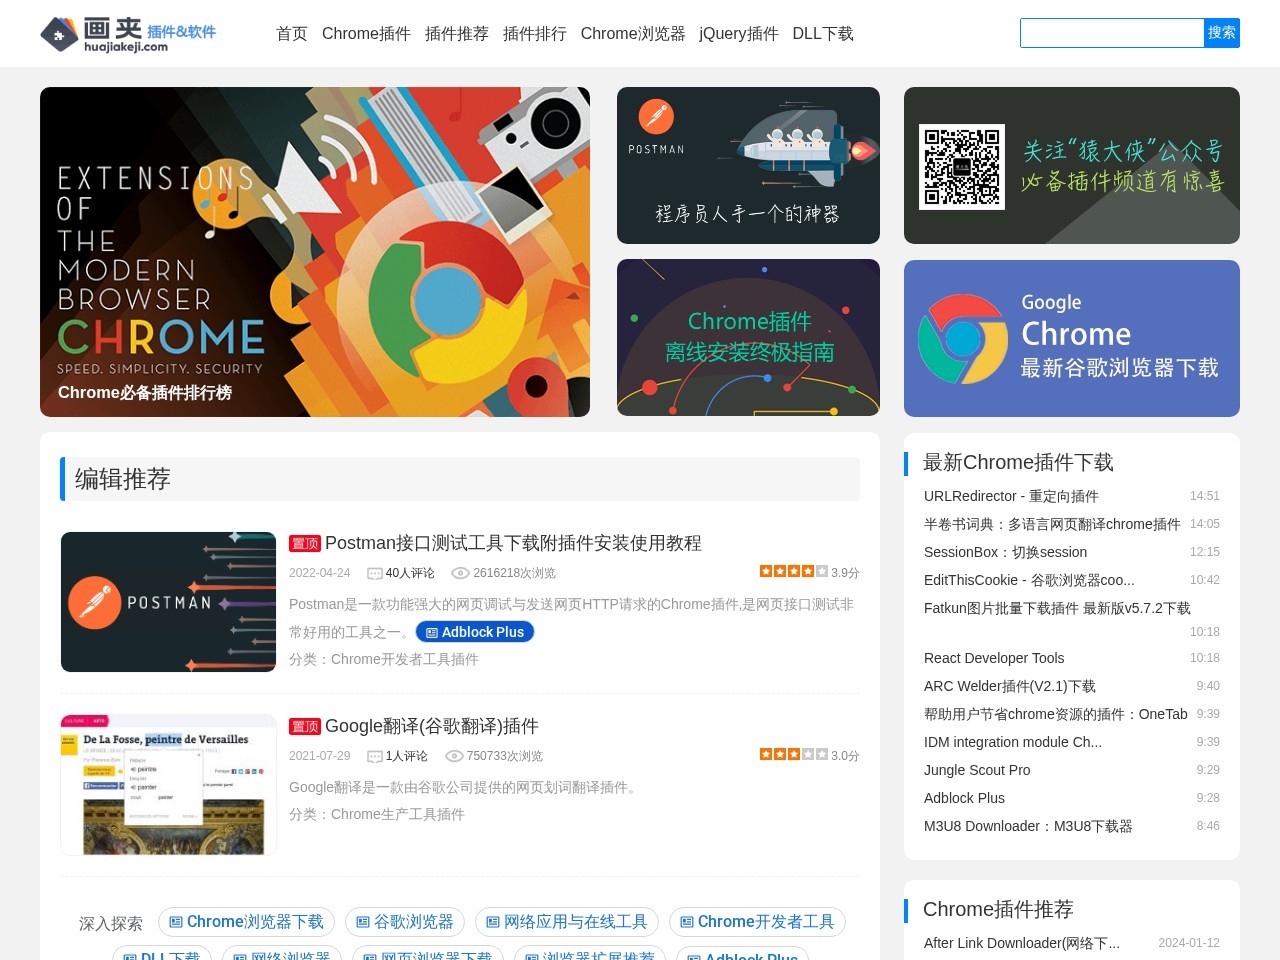Select the 网络应用与在线工具 explore tag

pyautogui.click(x=566, y=922)
